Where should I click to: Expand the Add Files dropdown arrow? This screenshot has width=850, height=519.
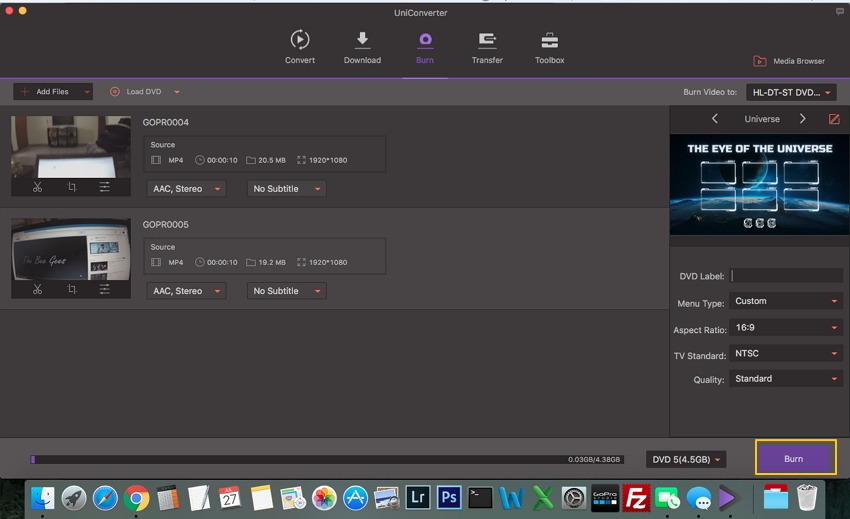(87, 92)
